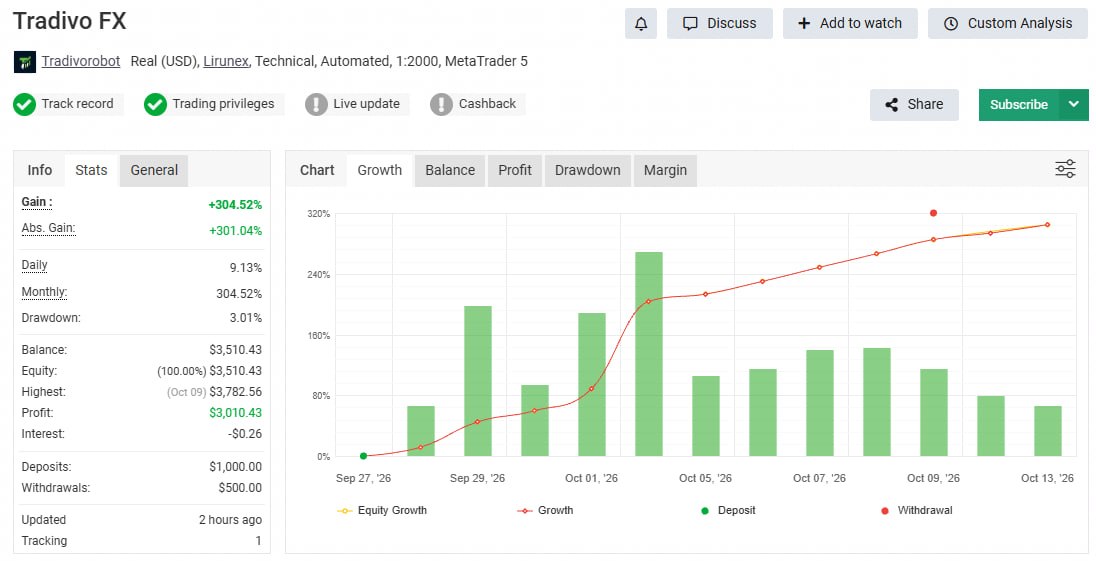
Task: Click the '2 hours ago' updated value
Action: (x=230, y=520)
